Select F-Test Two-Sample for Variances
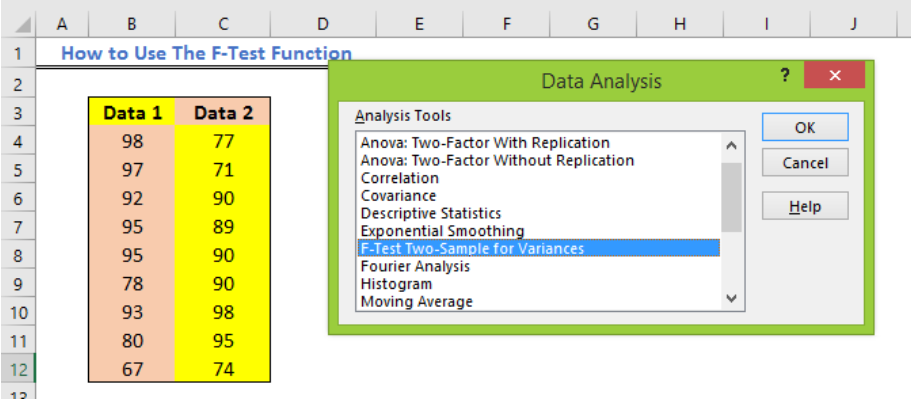911x399 pixels. [539, 249]
